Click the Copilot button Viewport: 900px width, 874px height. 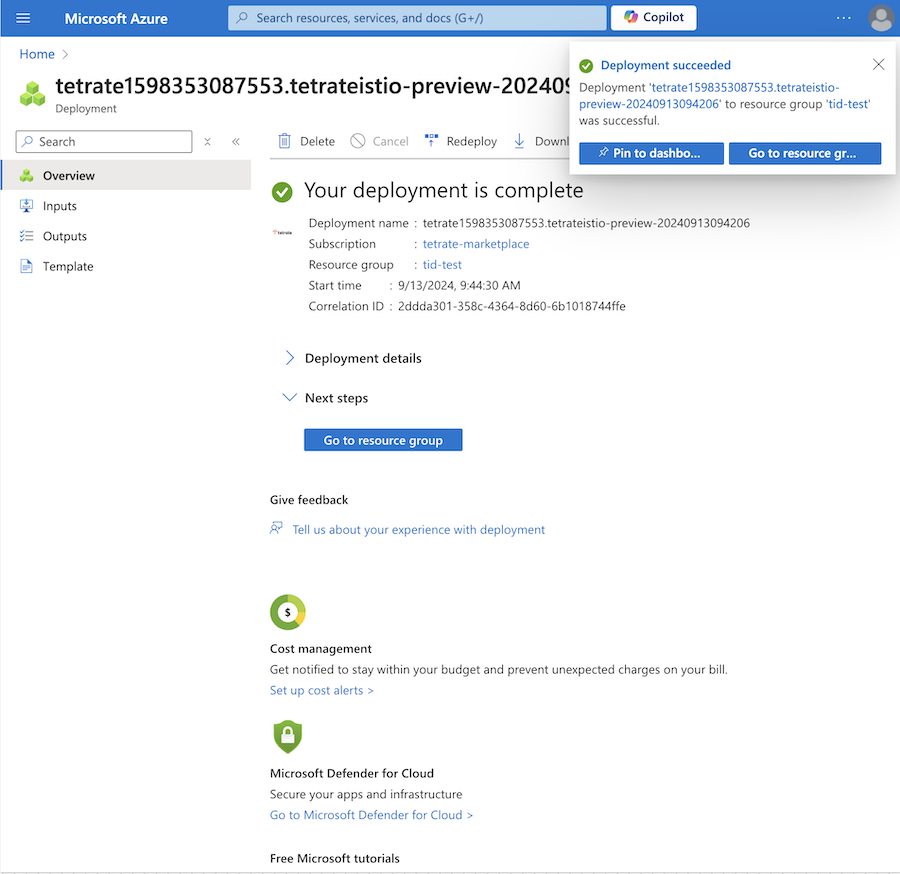coord(653,17)
